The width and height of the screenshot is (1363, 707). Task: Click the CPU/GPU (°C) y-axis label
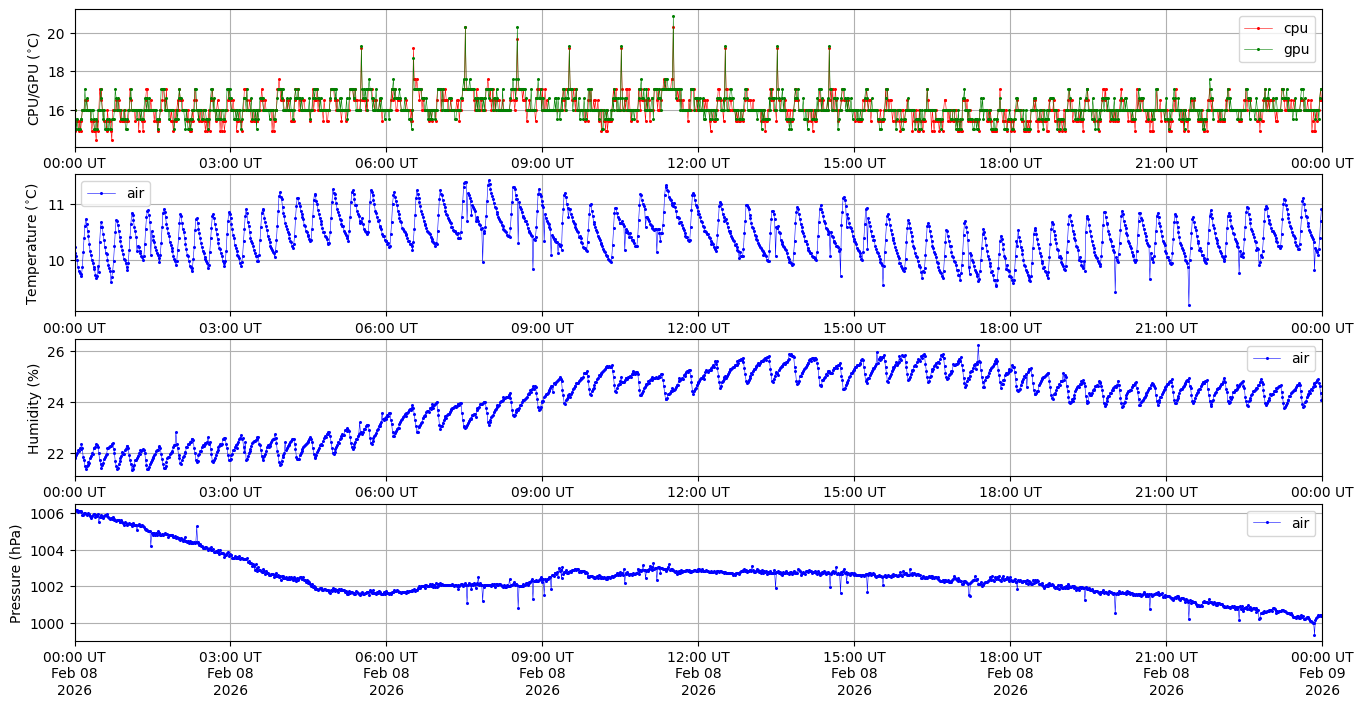coord(33,79)
